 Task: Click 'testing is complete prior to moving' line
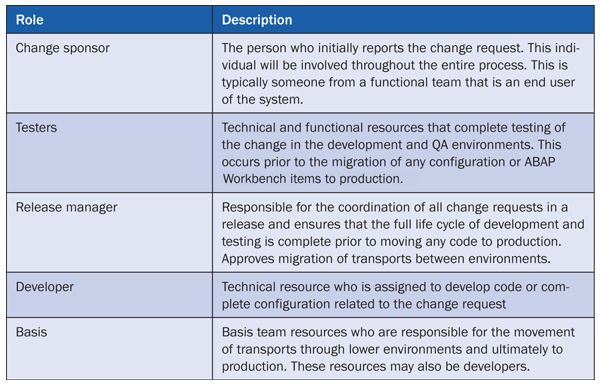click(340, 241)
